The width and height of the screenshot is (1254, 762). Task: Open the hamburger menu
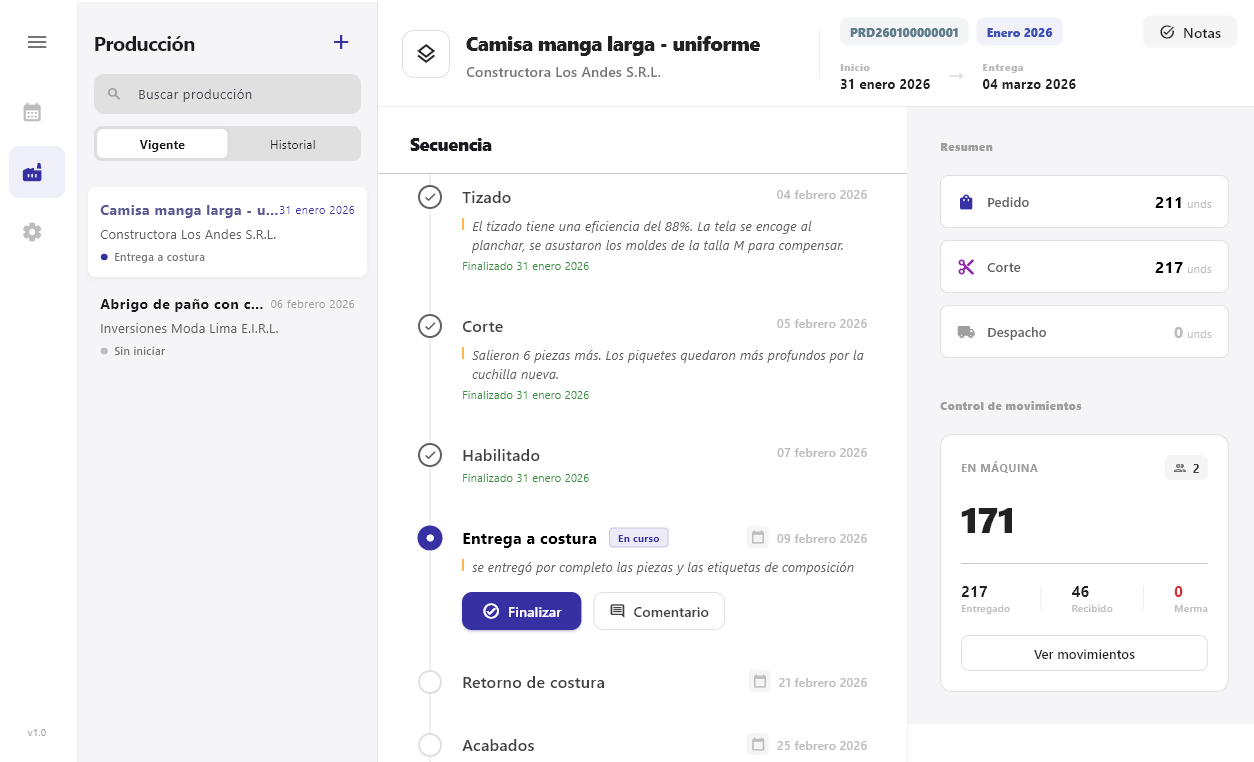(37, 42)
